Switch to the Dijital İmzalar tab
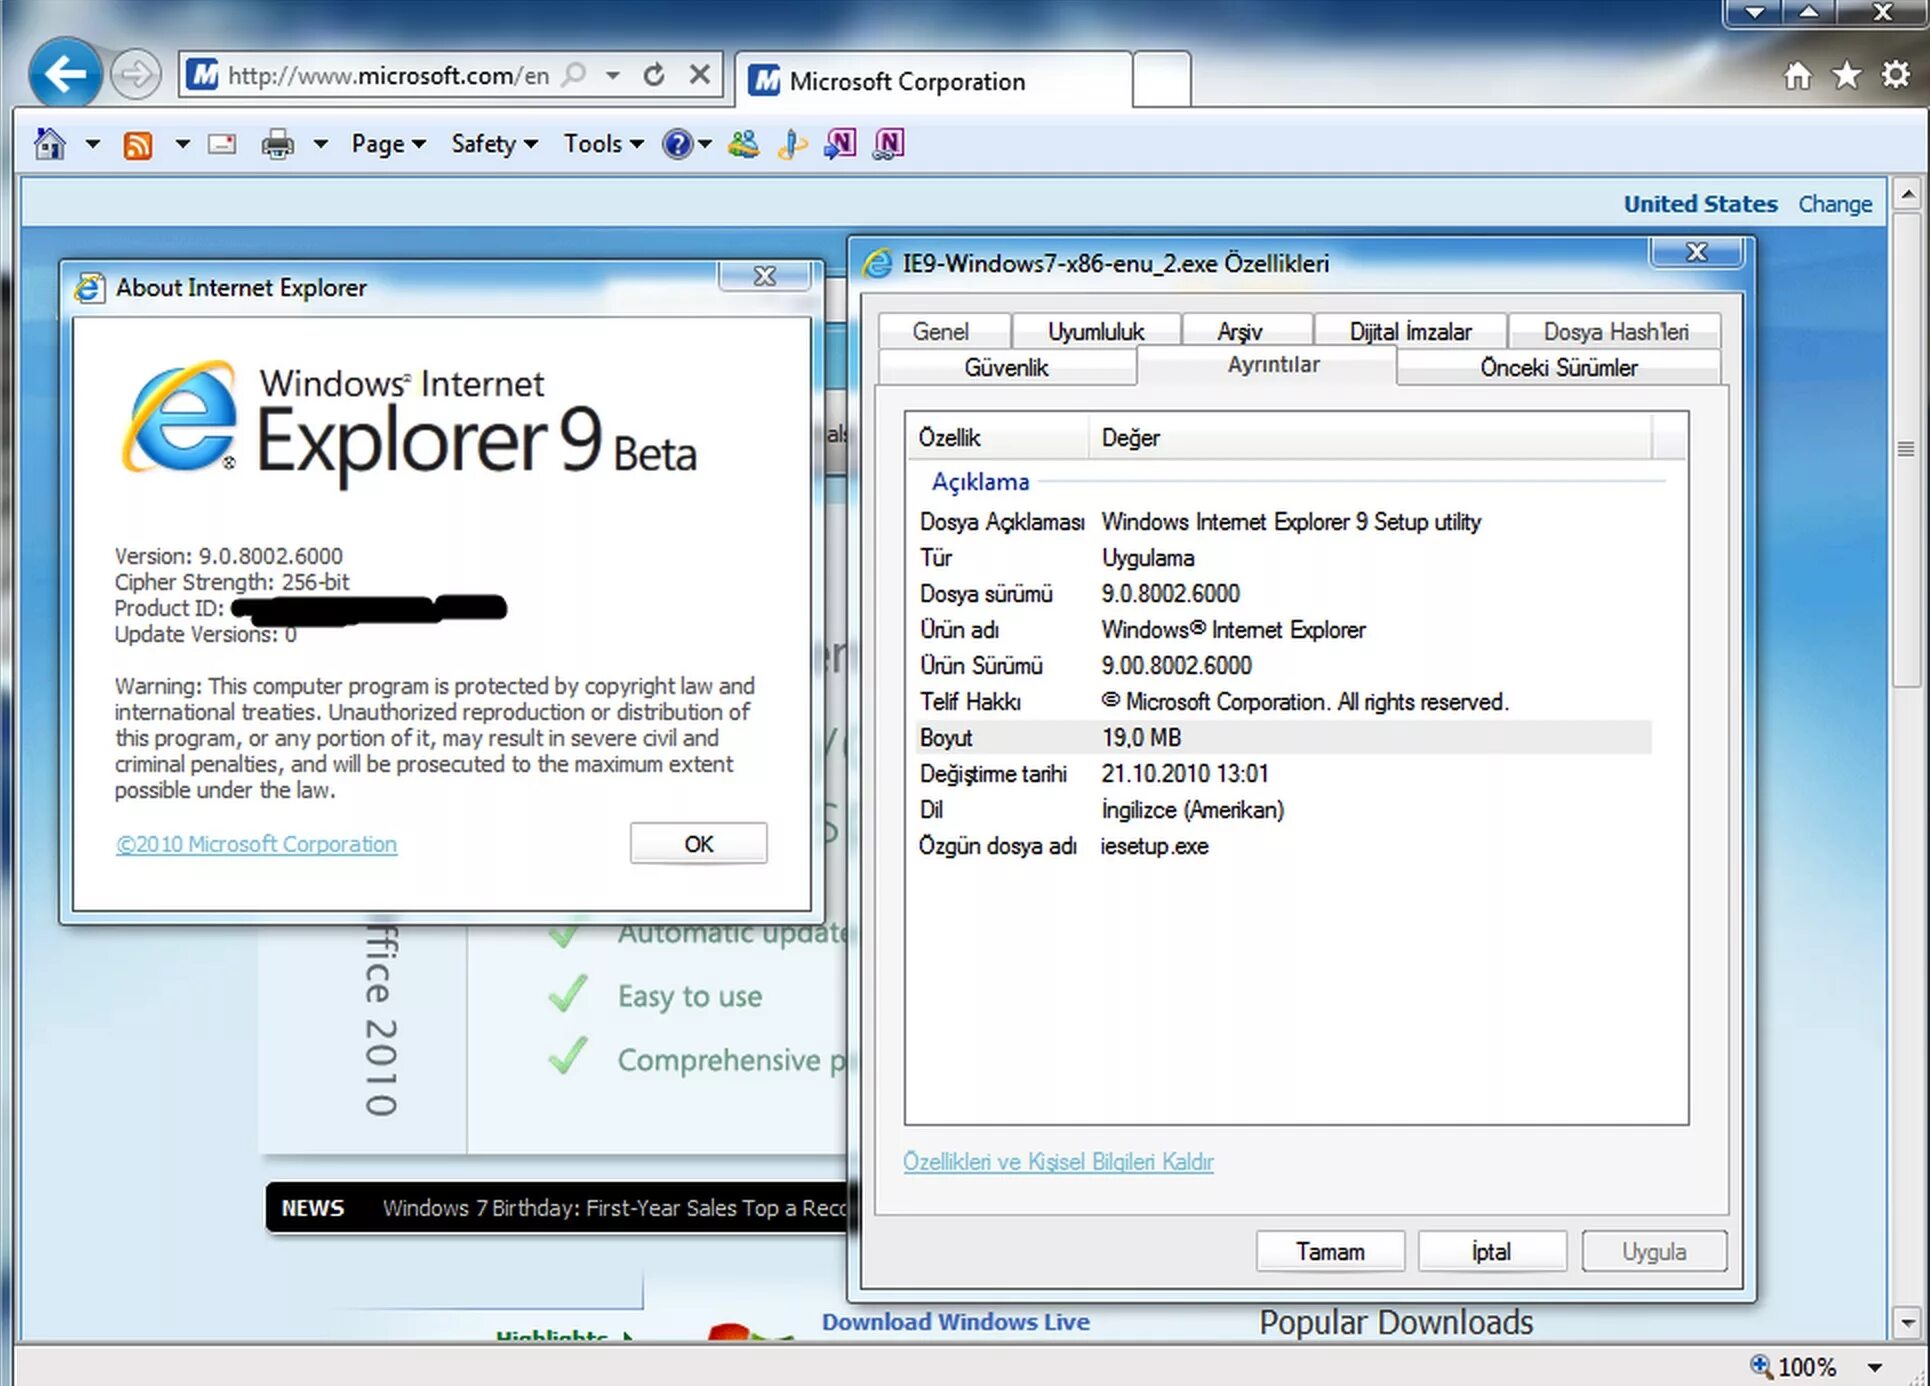The image size is (1930, 1386). pyautogui.click(x=1410, y=331)
